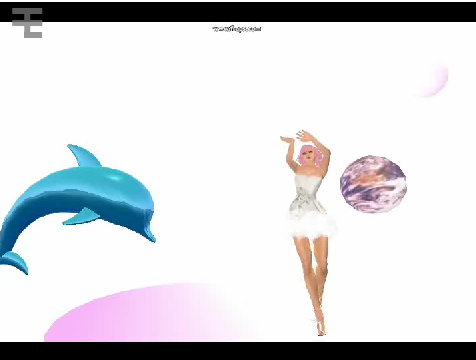Viewport: 476px width, 360px height.
Task: Click the white skirt ruffles on the dress
Action: (312, 227)
